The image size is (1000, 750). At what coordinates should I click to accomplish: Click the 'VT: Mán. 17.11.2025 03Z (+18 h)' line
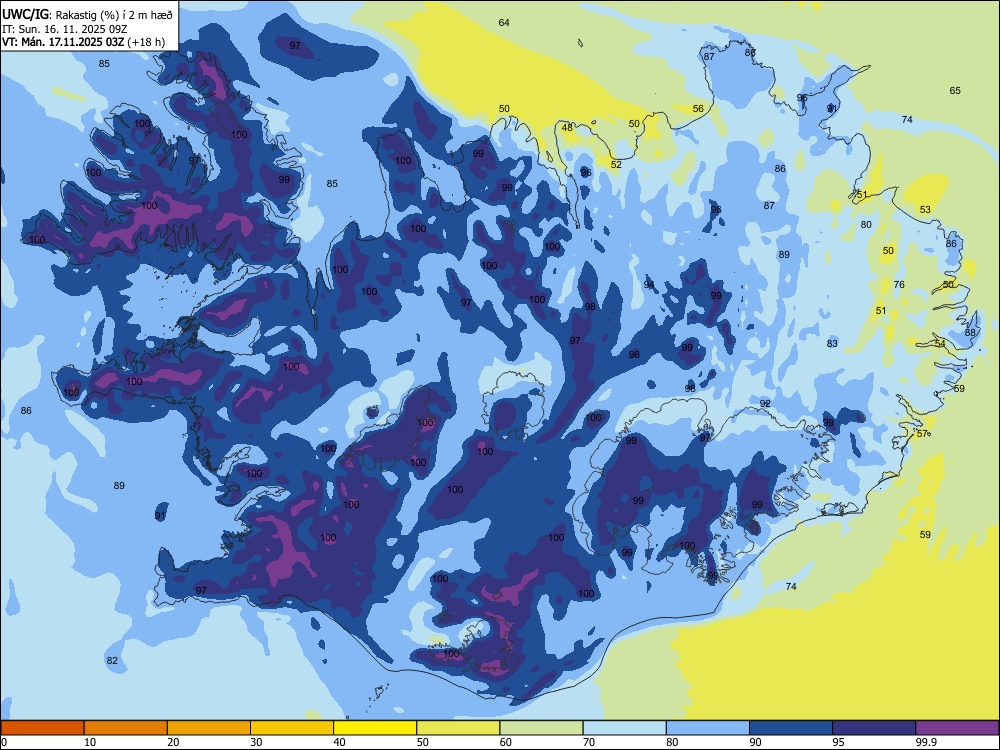pyautogui.click(x=84, y=42)
